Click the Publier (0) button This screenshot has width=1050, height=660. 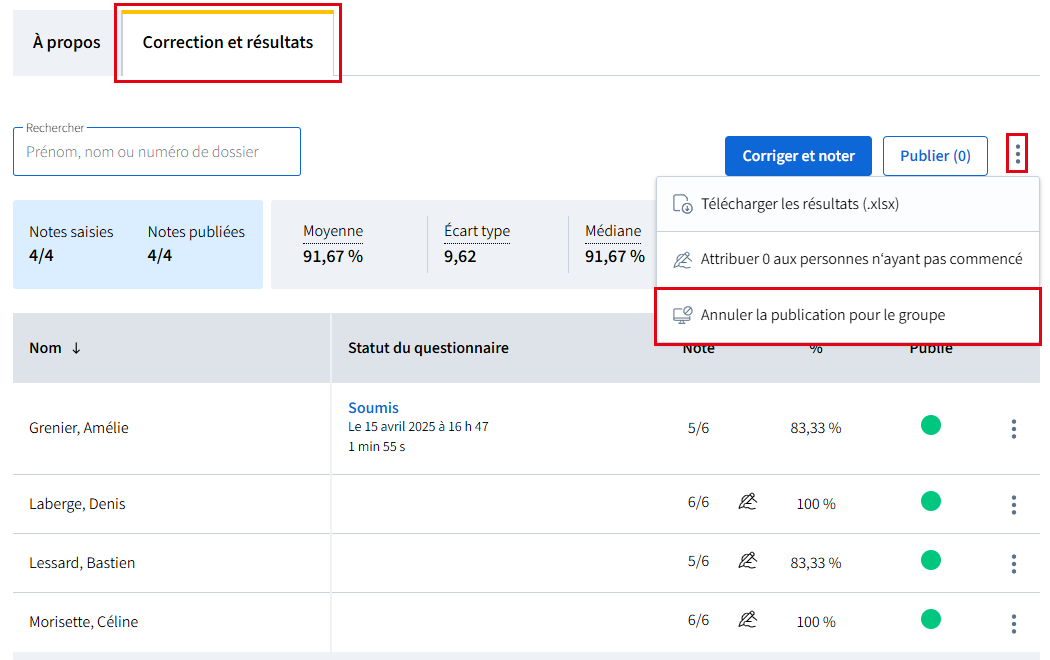(x=935, y=156)
